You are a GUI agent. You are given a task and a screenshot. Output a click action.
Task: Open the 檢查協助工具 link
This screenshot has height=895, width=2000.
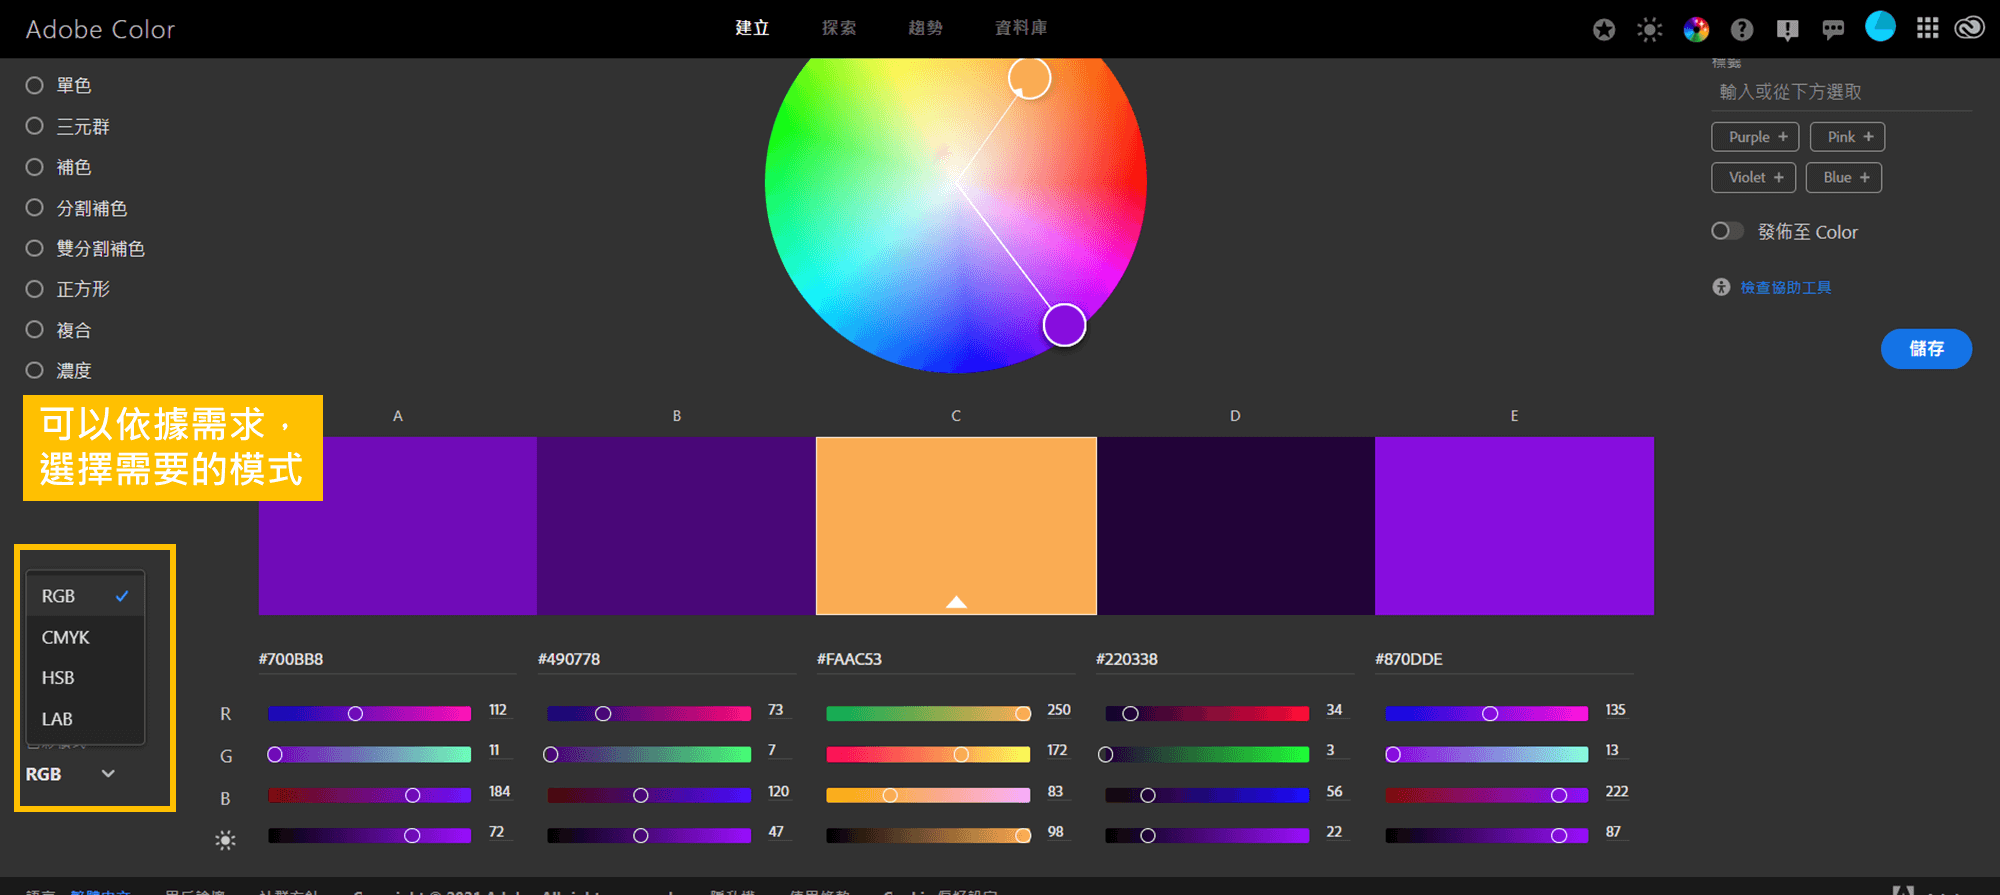point(1786,288)
